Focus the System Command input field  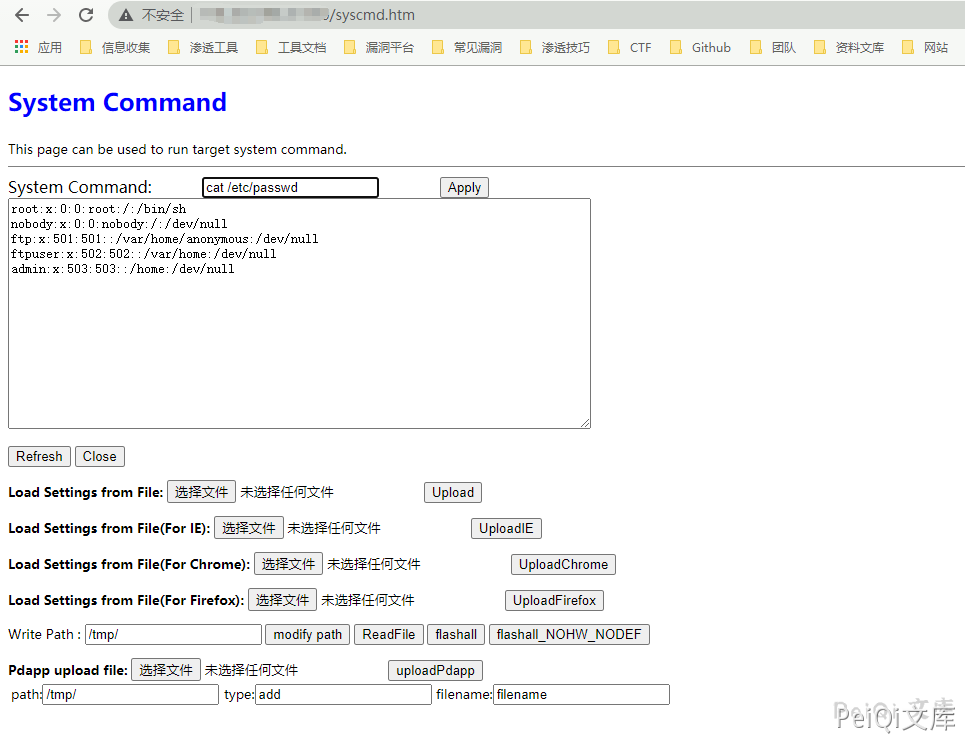290,188
